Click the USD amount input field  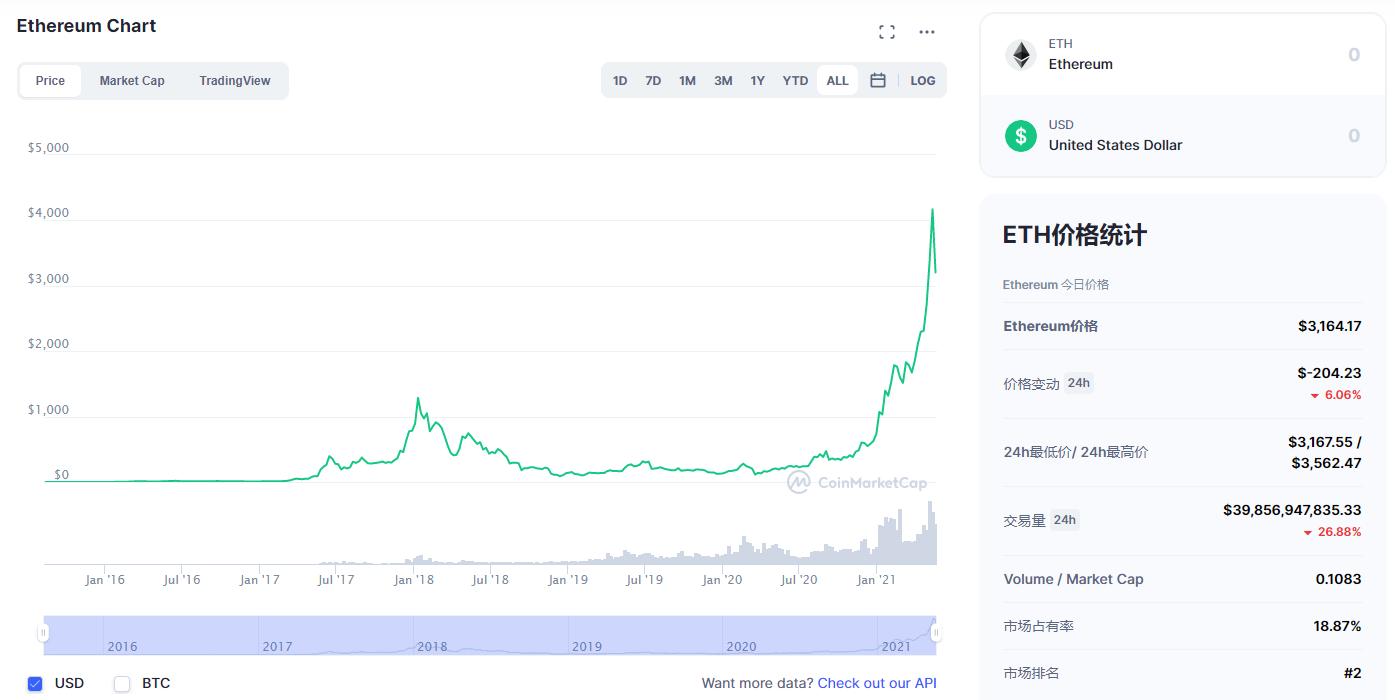click(x=1300, y=135)
